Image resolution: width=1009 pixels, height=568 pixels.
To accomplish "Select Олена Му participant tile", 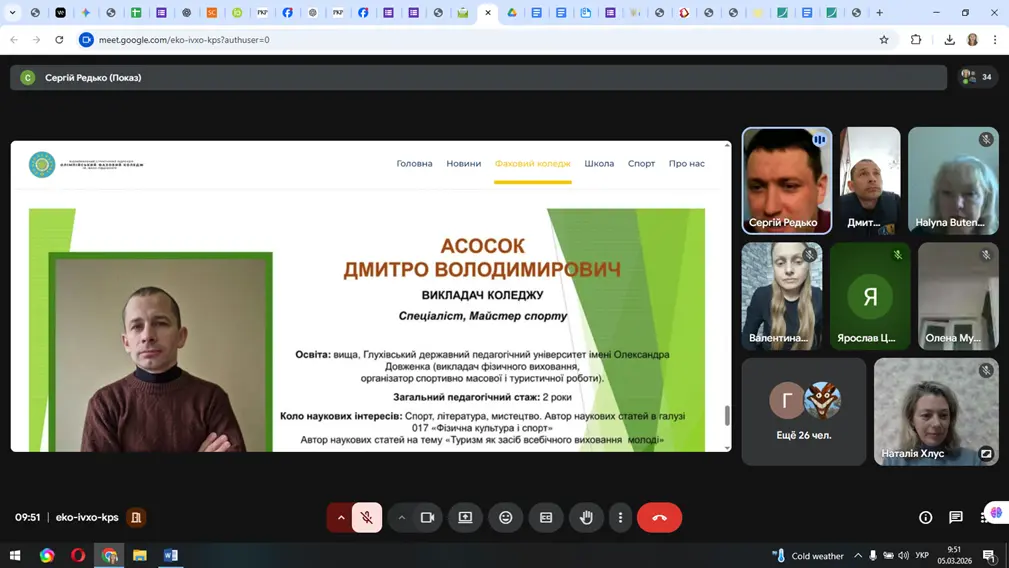I will pyautogui.click(x=958, y=297).
